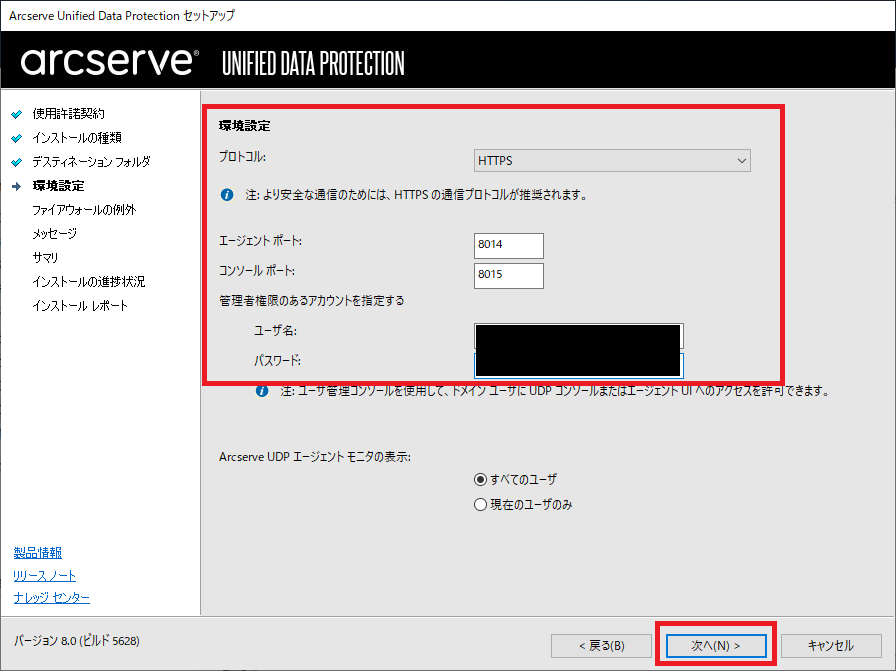Viewport: 896px width, 671px height.
Task: Click the 管理者権限のあるアカウントを指定する text
Action: pos(312,301)
